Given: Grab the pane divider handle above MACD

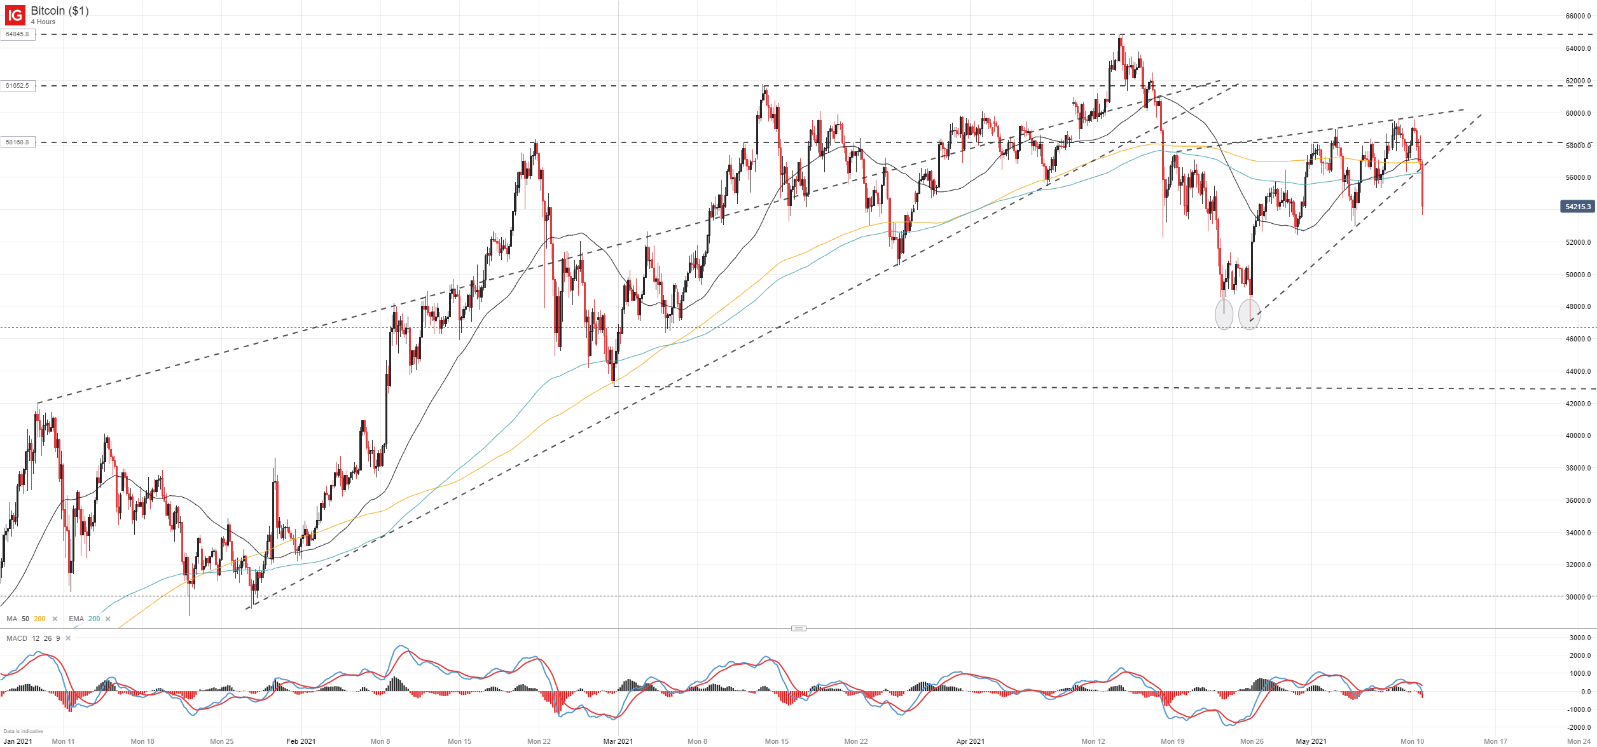Looking at the screenshot, I should tap(798, 628).
